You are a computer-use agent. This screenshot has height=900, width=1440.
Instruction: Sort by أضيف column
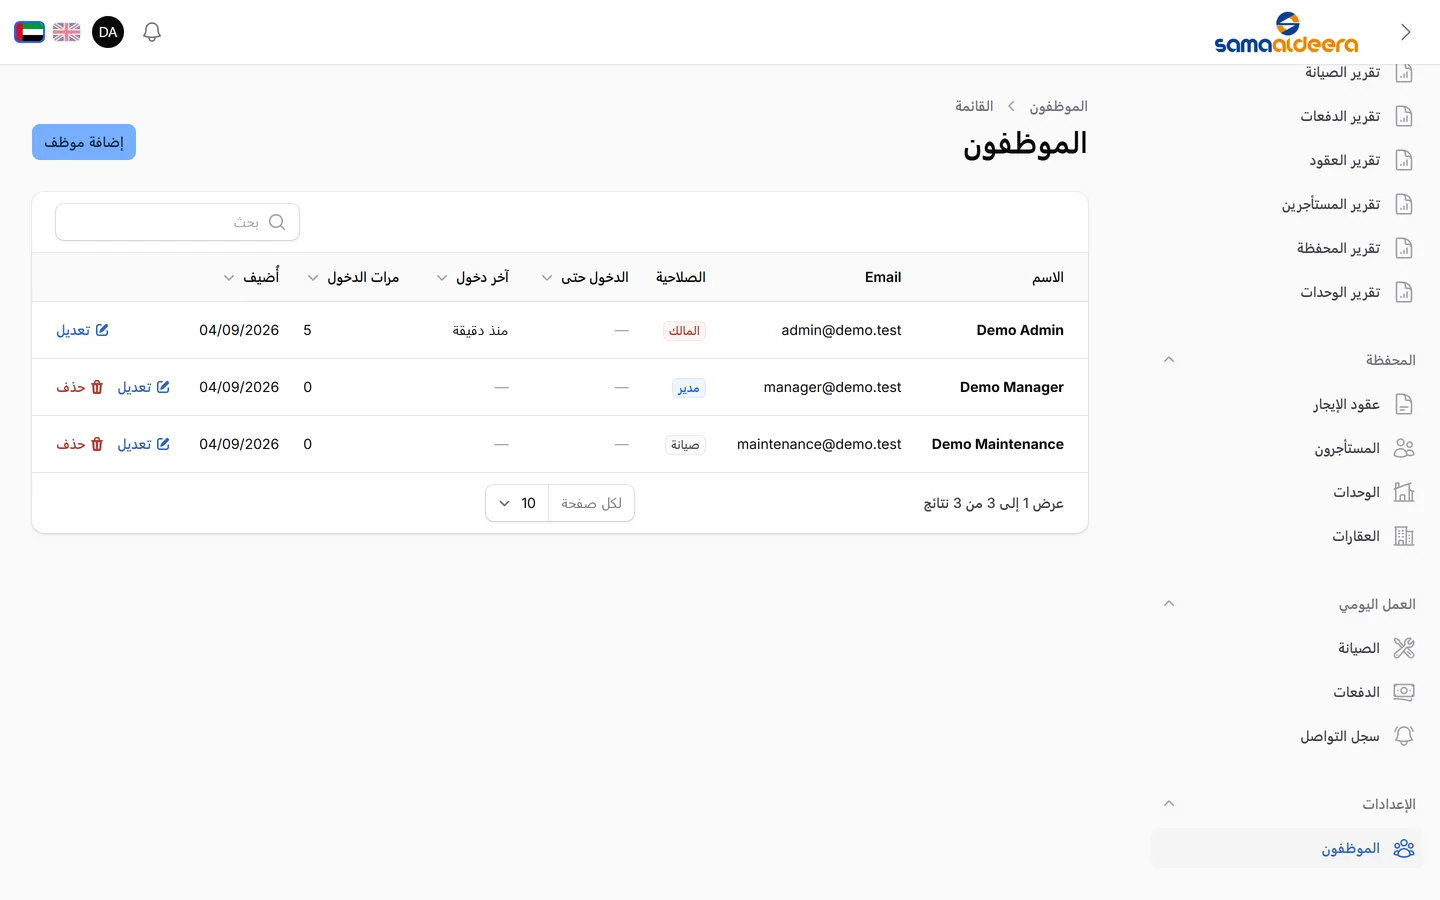[x=251, y=277]
